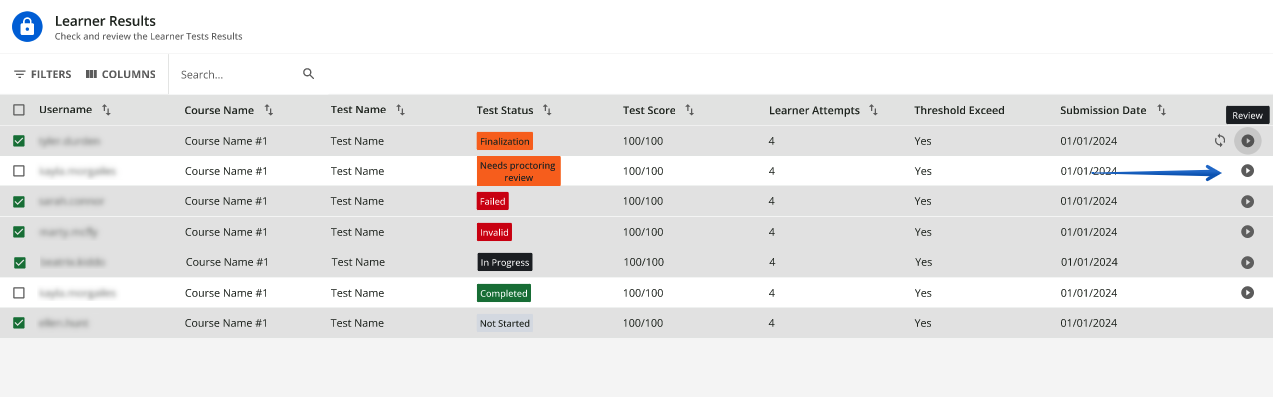
Task: Select the 01/01/2024 date in the Not Started row
Action: coord(1089,323)
